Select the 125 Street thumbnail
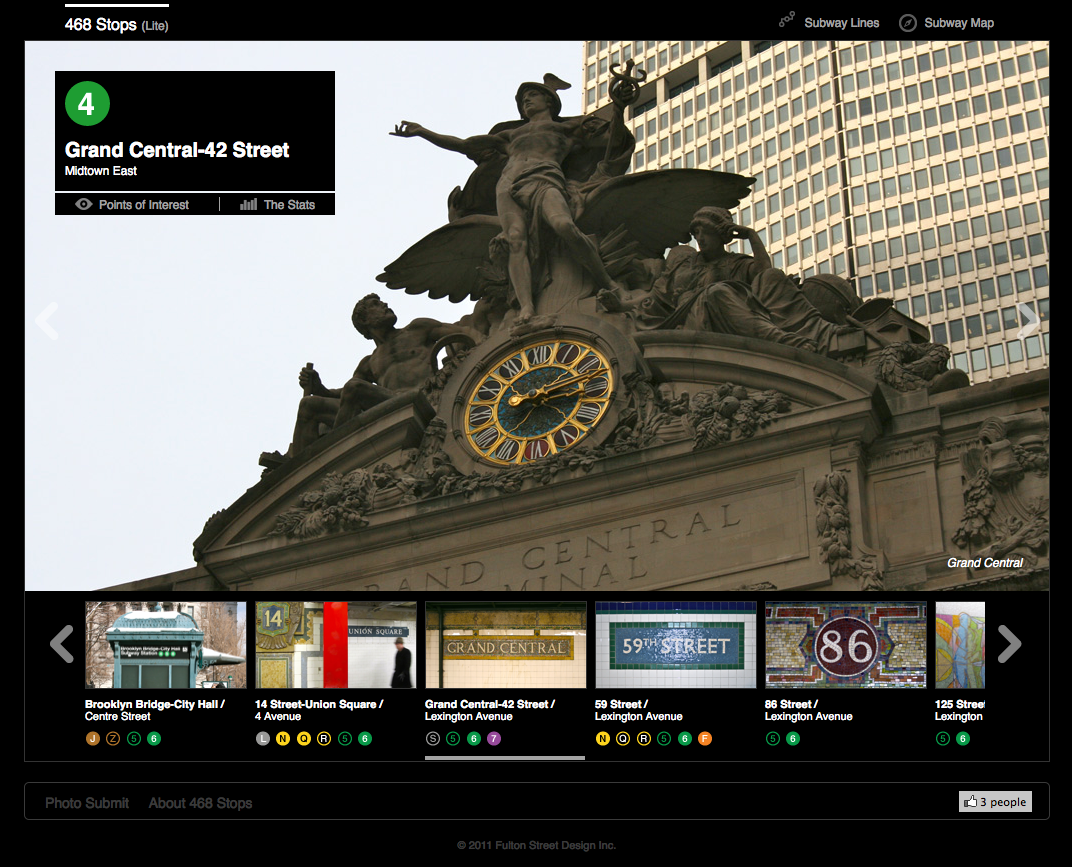 [960, 645]
